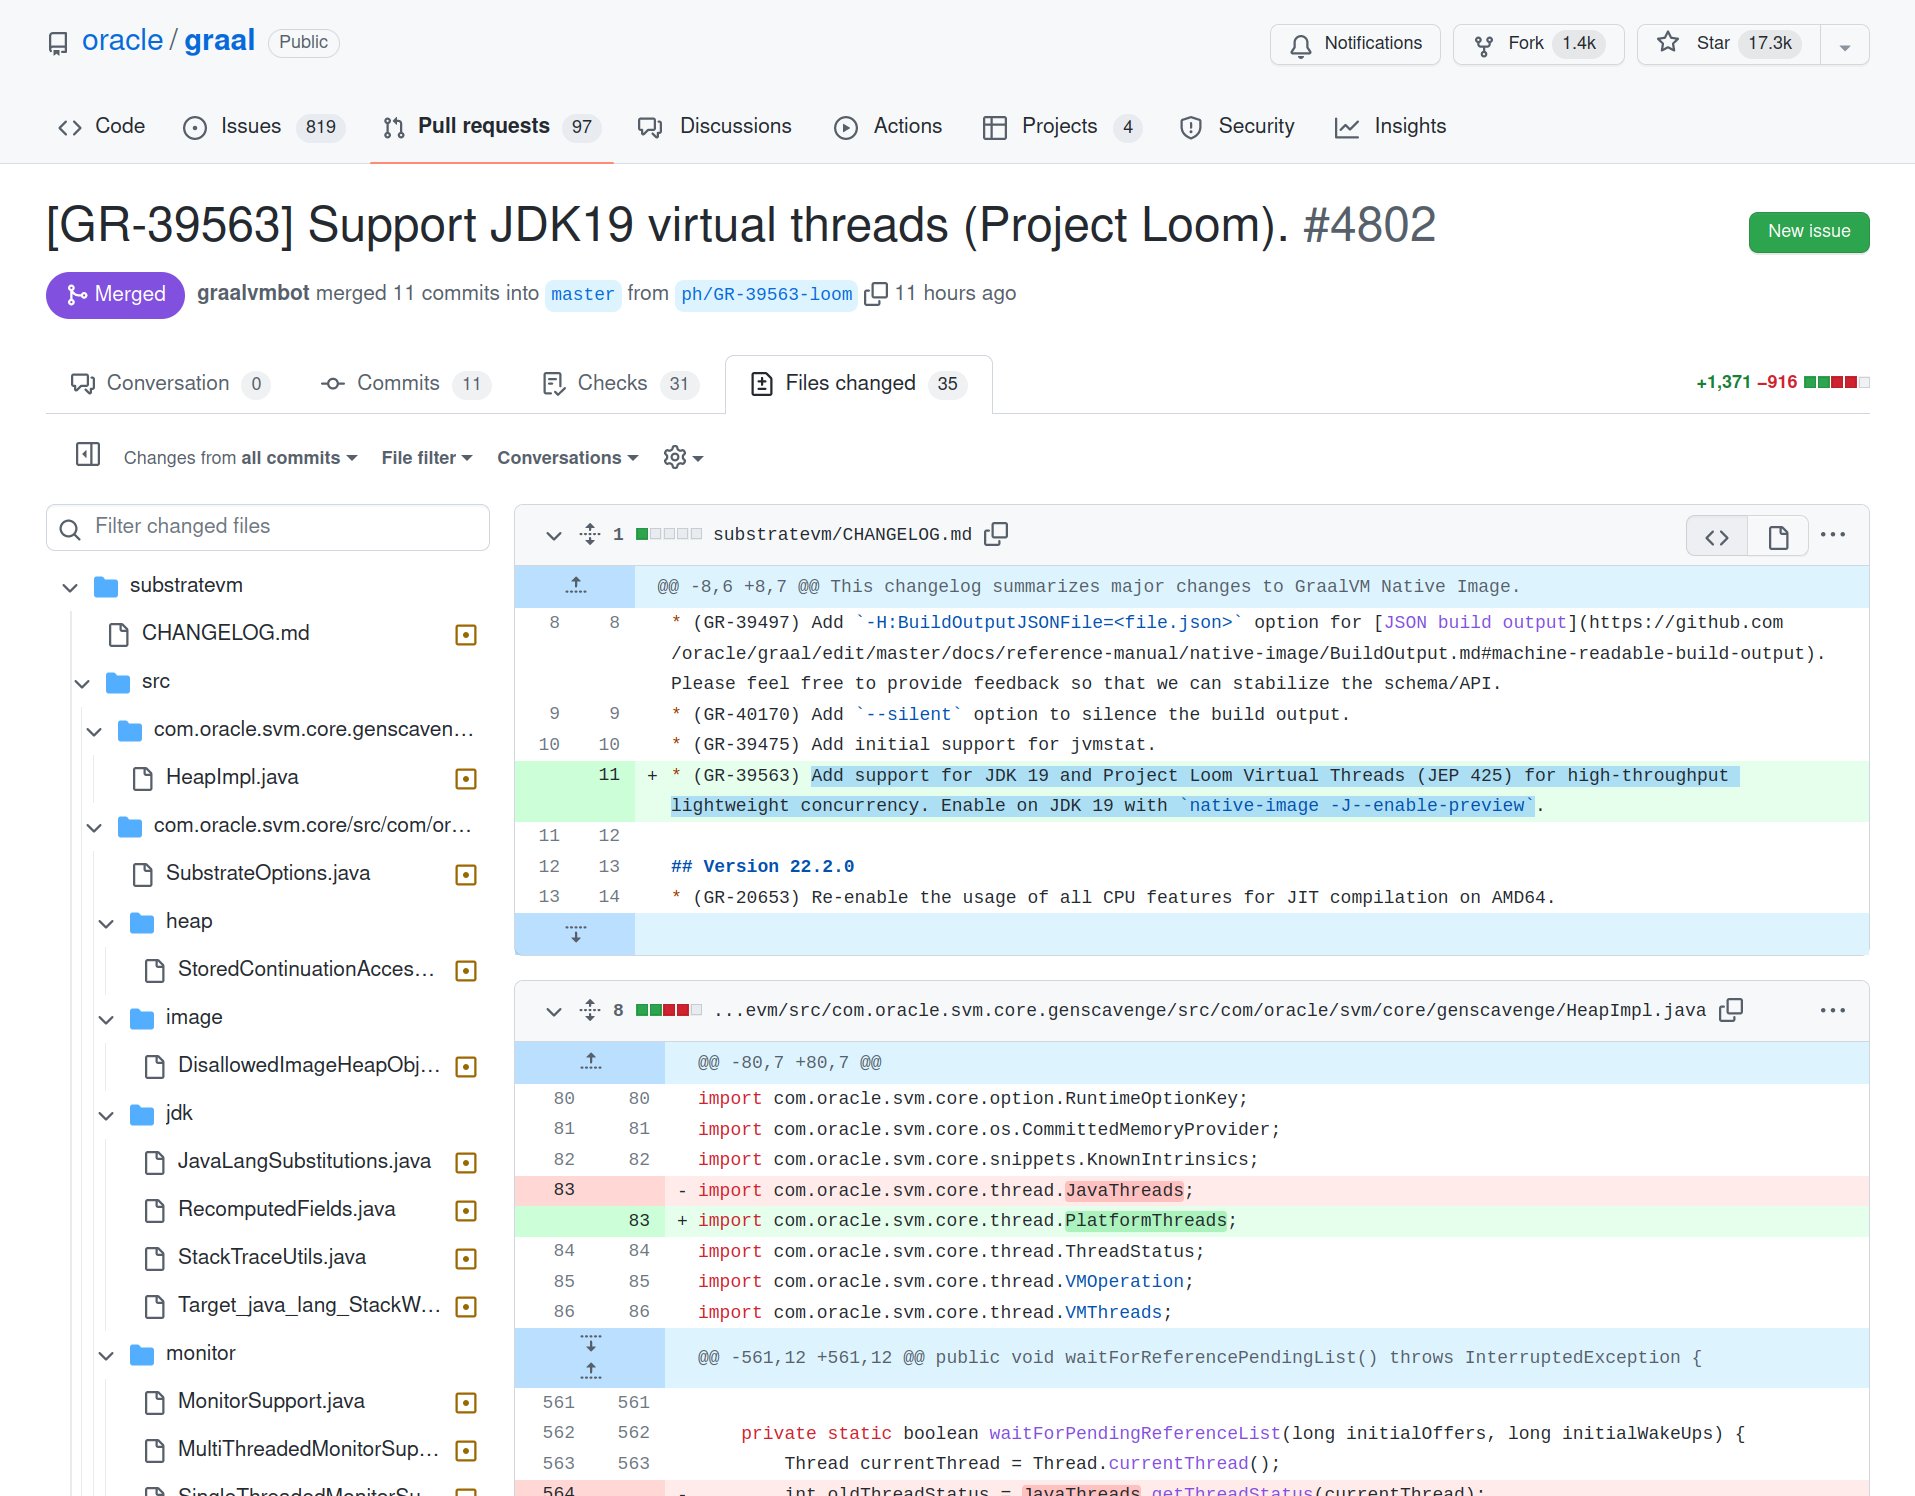This screenshot has width=1915, height=1496.
Task: Open the File filter dropdown
Action: [427, 458]
